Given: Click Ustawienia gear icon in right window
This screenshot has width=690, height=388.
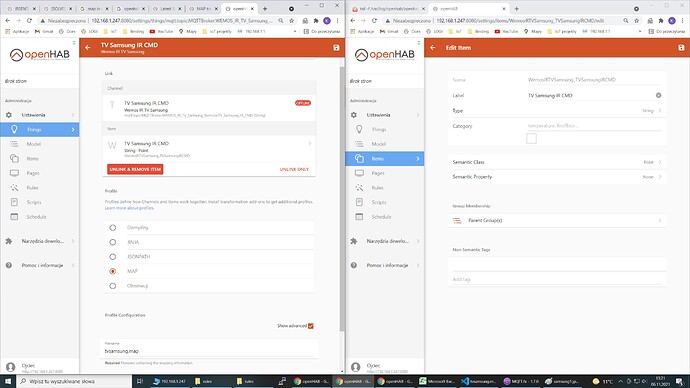Looking at the screenshot, I should click(354, 115).
